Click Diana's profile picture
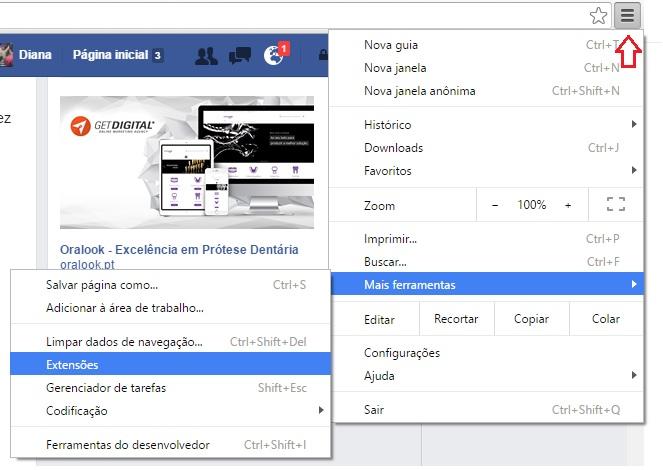 click(x=5, y=55)
